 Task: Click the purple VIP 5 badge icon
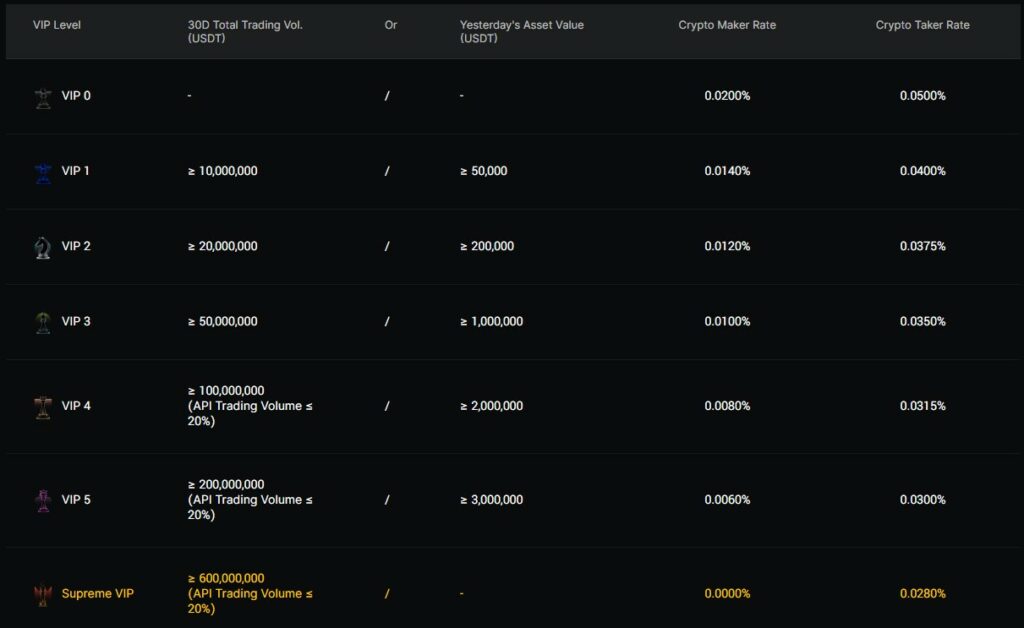tap(43, 501)
